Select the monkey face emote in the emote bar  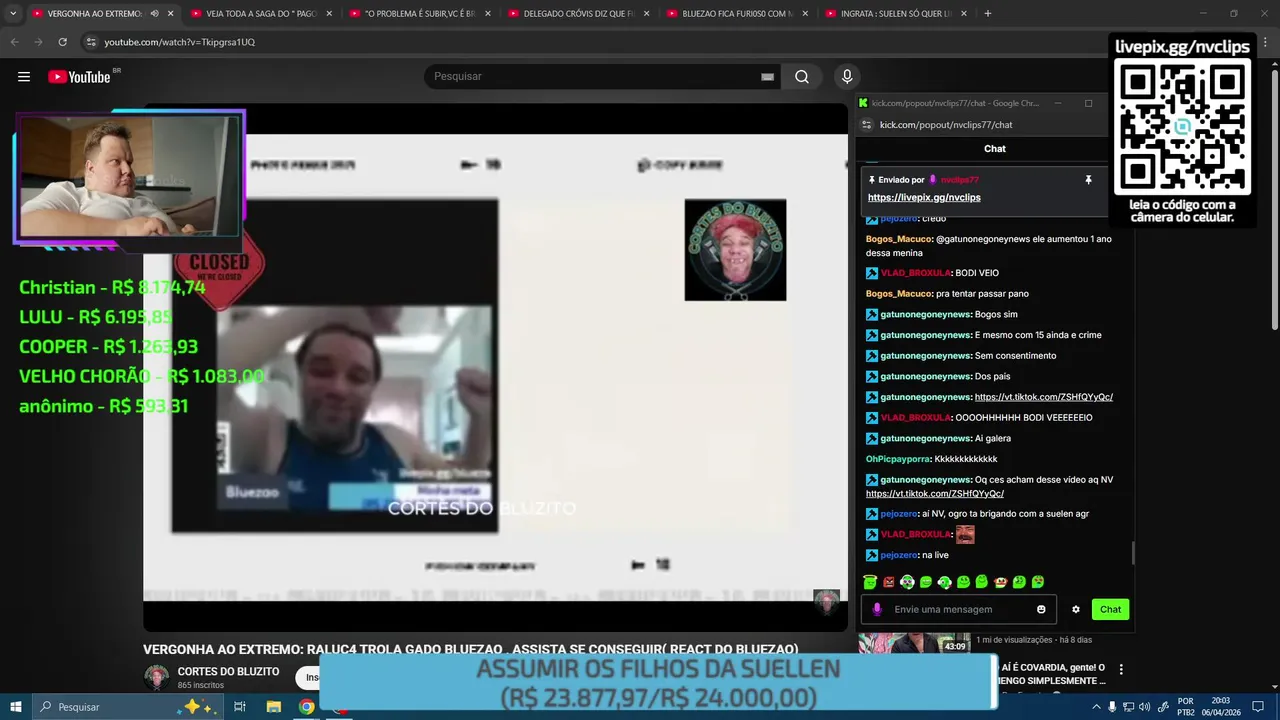tap(1000, 582)
